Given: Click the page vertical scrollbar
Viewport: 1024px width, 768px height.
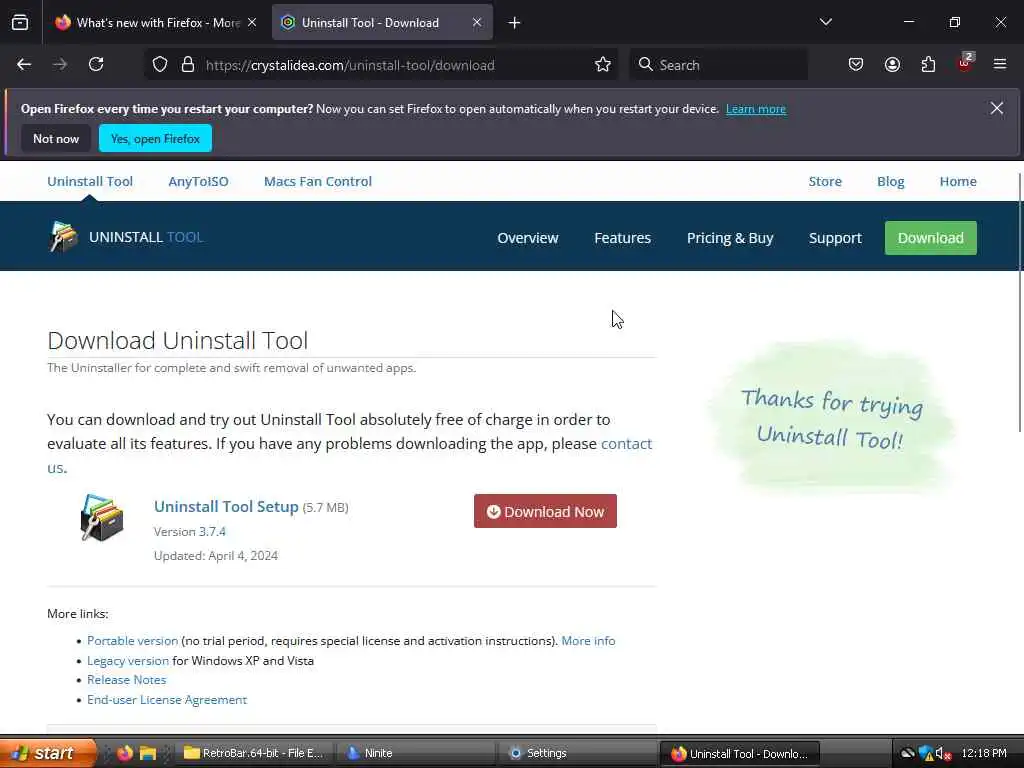Looking at the screenshot, I should (1020, 302).
